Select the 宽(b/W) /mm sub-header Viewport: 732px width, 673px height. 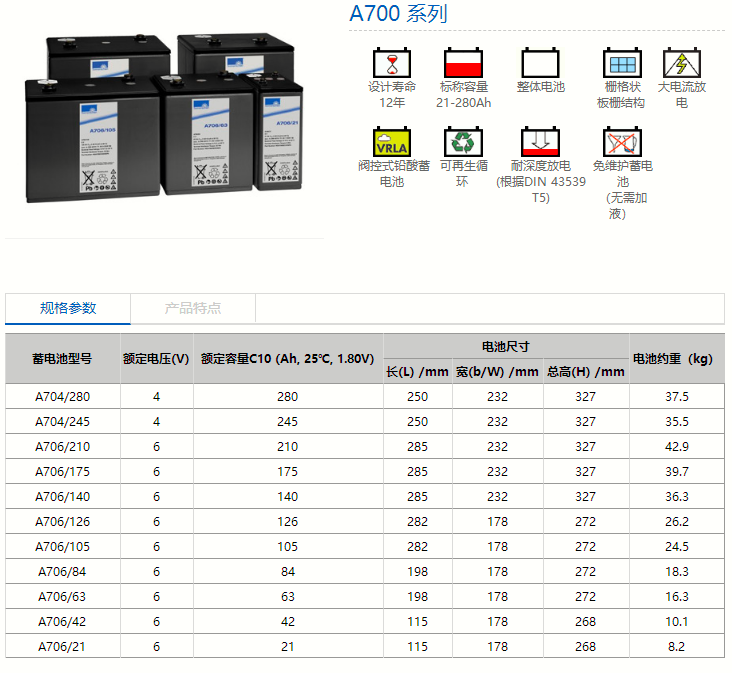[497, 372]
